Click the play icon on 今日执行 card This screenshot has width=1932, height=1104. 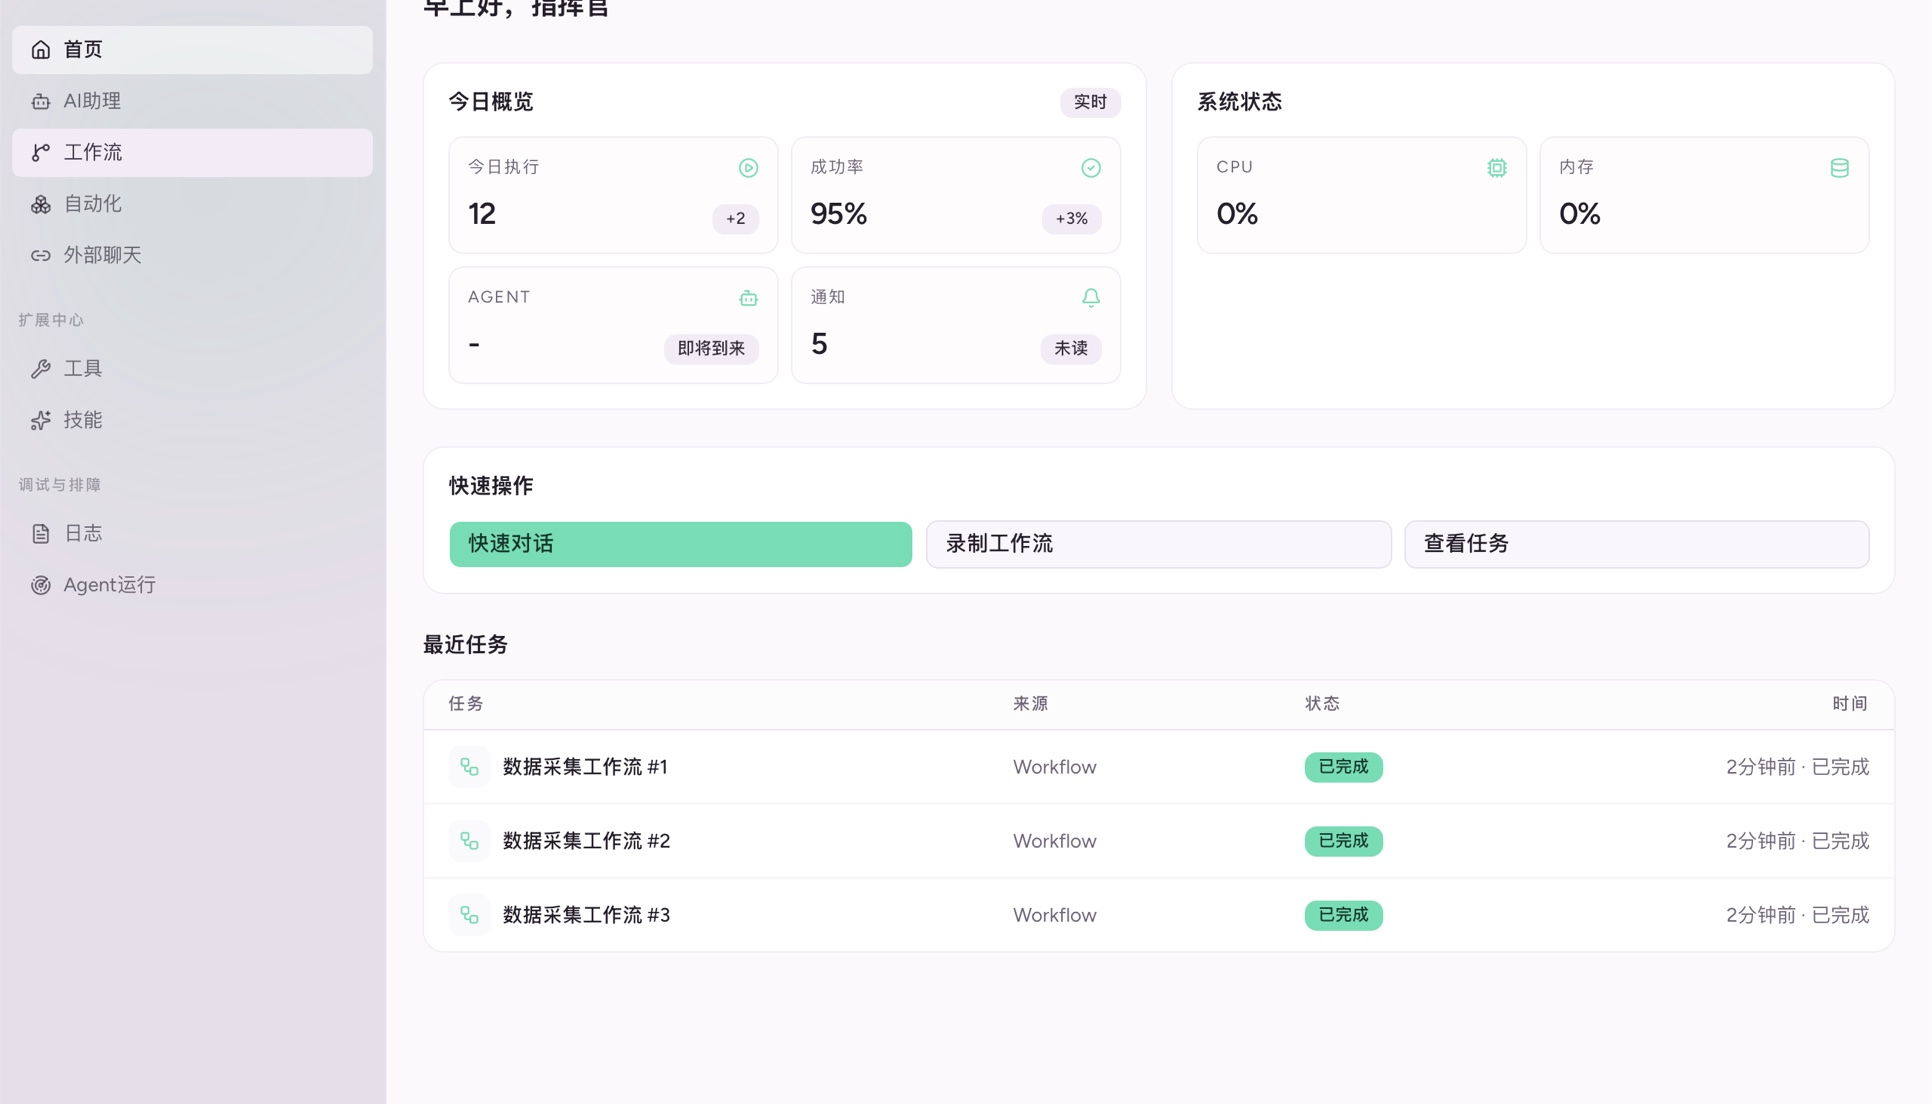[x=748, y=167]
